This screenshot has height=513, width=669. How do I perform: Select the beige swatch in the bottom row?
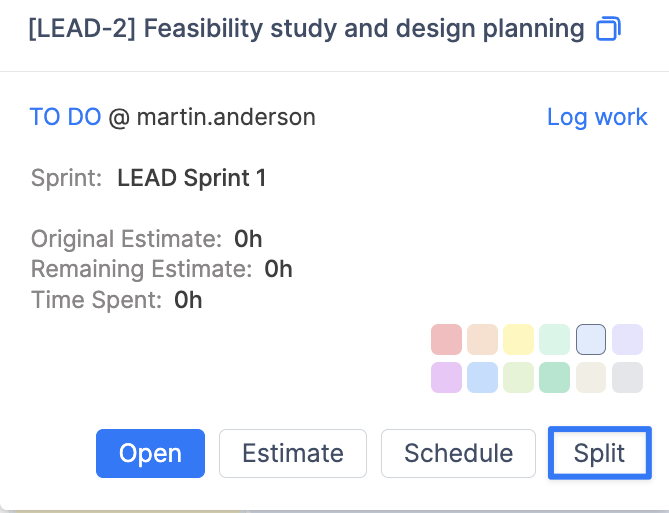pos(591,377)
